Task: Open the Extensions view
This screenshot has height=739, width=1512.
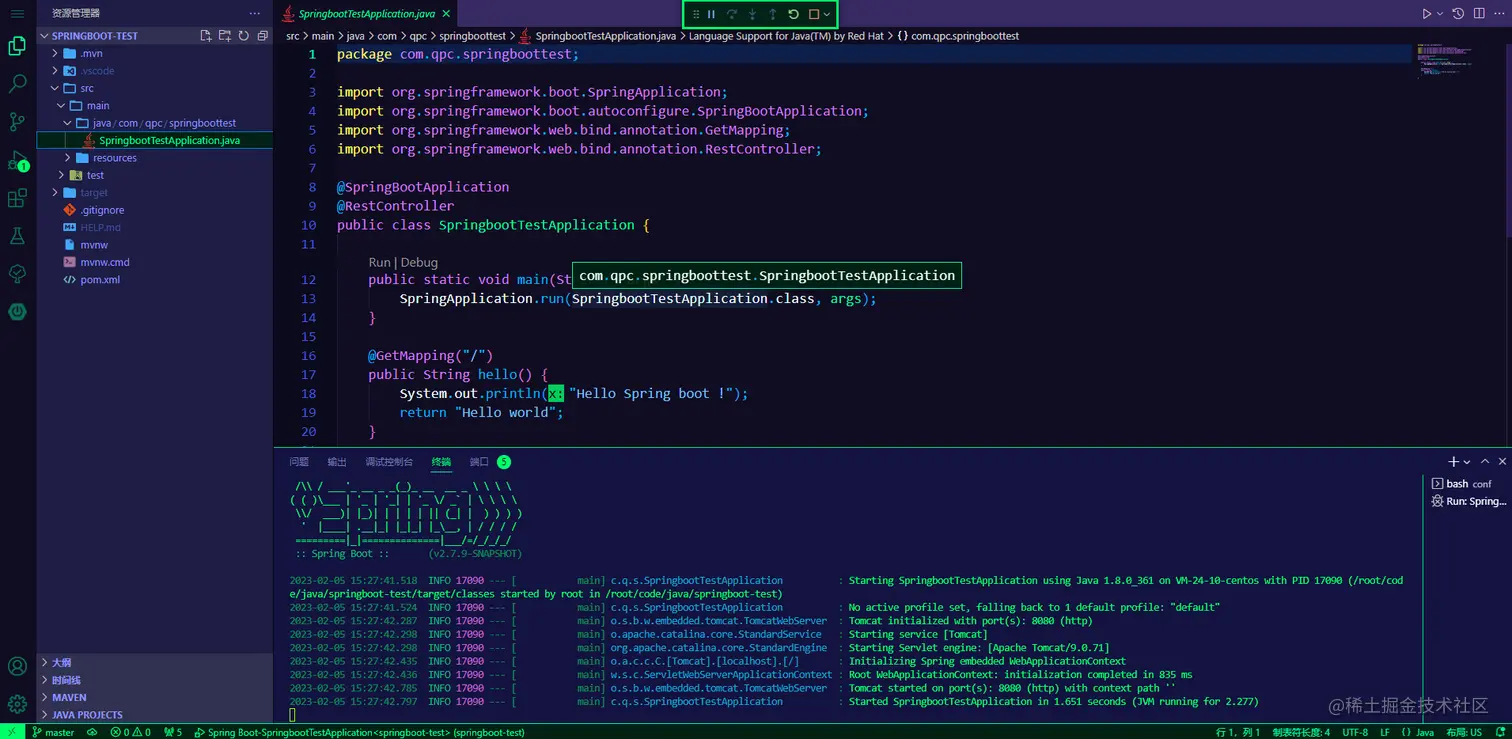Action: (x=17, y=198)
